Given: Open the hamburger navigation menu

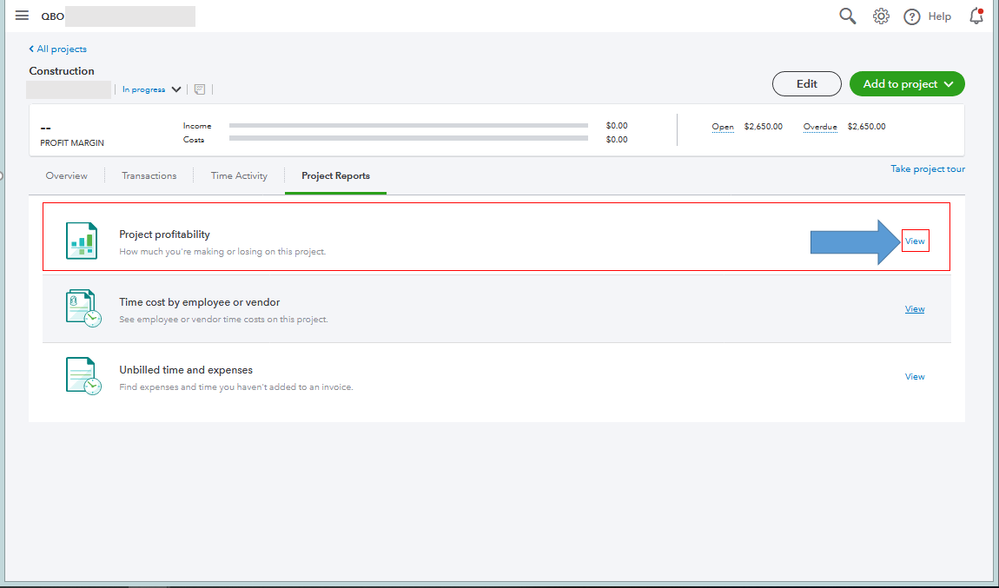Looking at the screenshot, I should click(21, 15).
